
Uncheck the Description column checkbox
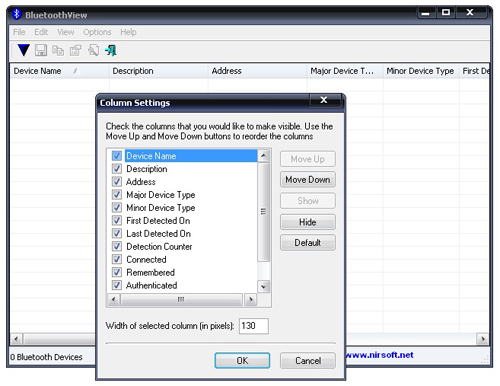tap(117, 169)
